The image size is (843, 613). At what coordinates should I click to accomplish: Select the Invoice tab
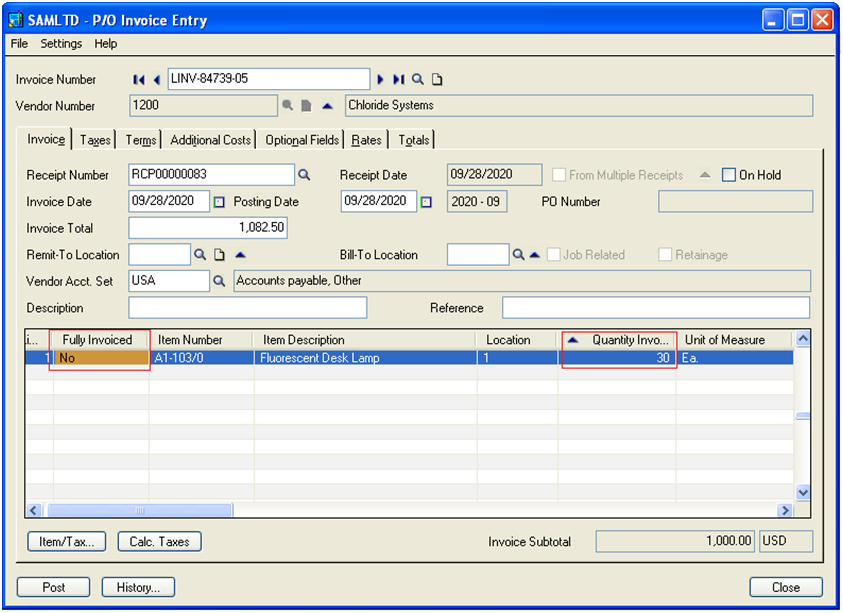pyautogui.click(x=46, y=139)
